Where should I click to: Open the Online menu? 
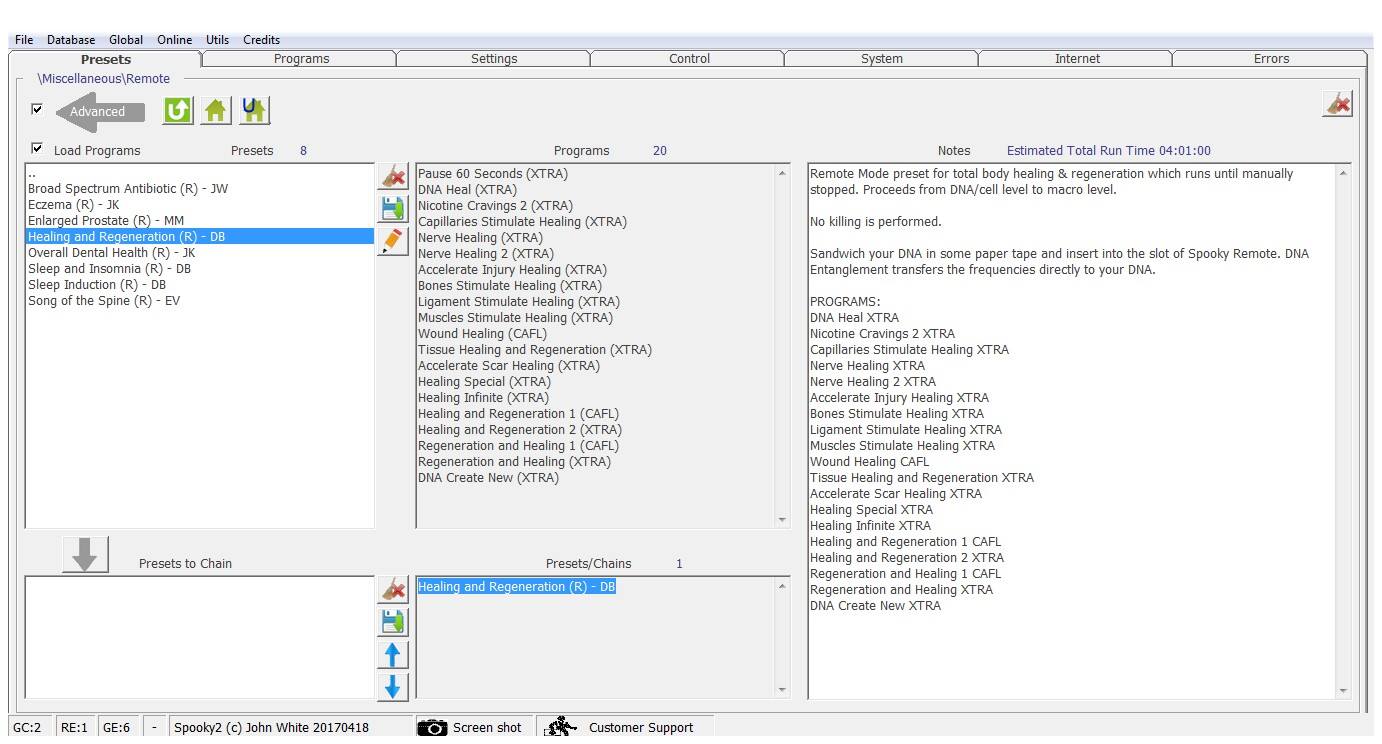click(175, 40)
